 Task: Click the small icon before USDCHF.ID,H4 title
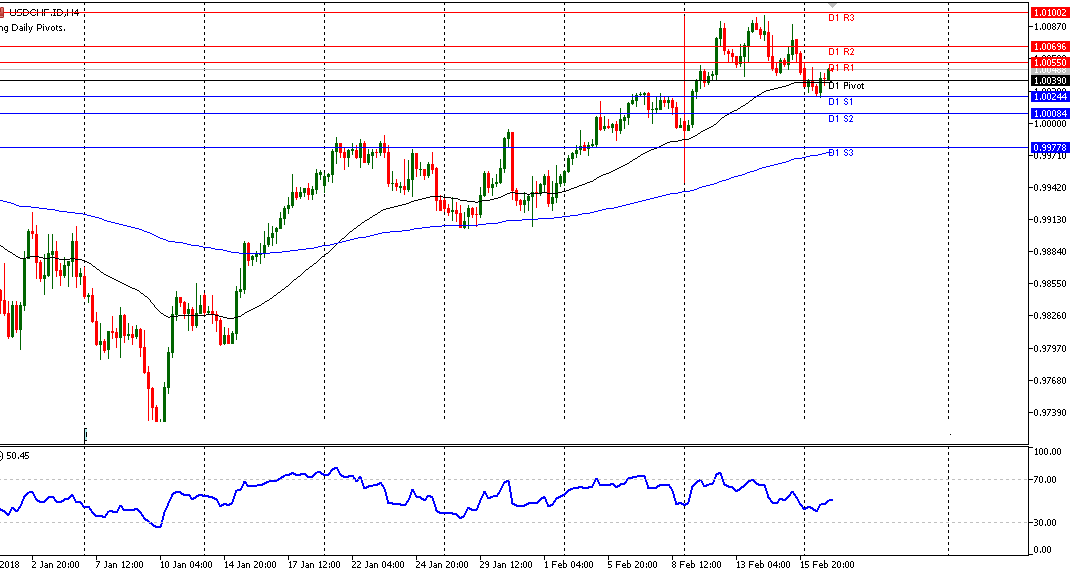point(3,12)
